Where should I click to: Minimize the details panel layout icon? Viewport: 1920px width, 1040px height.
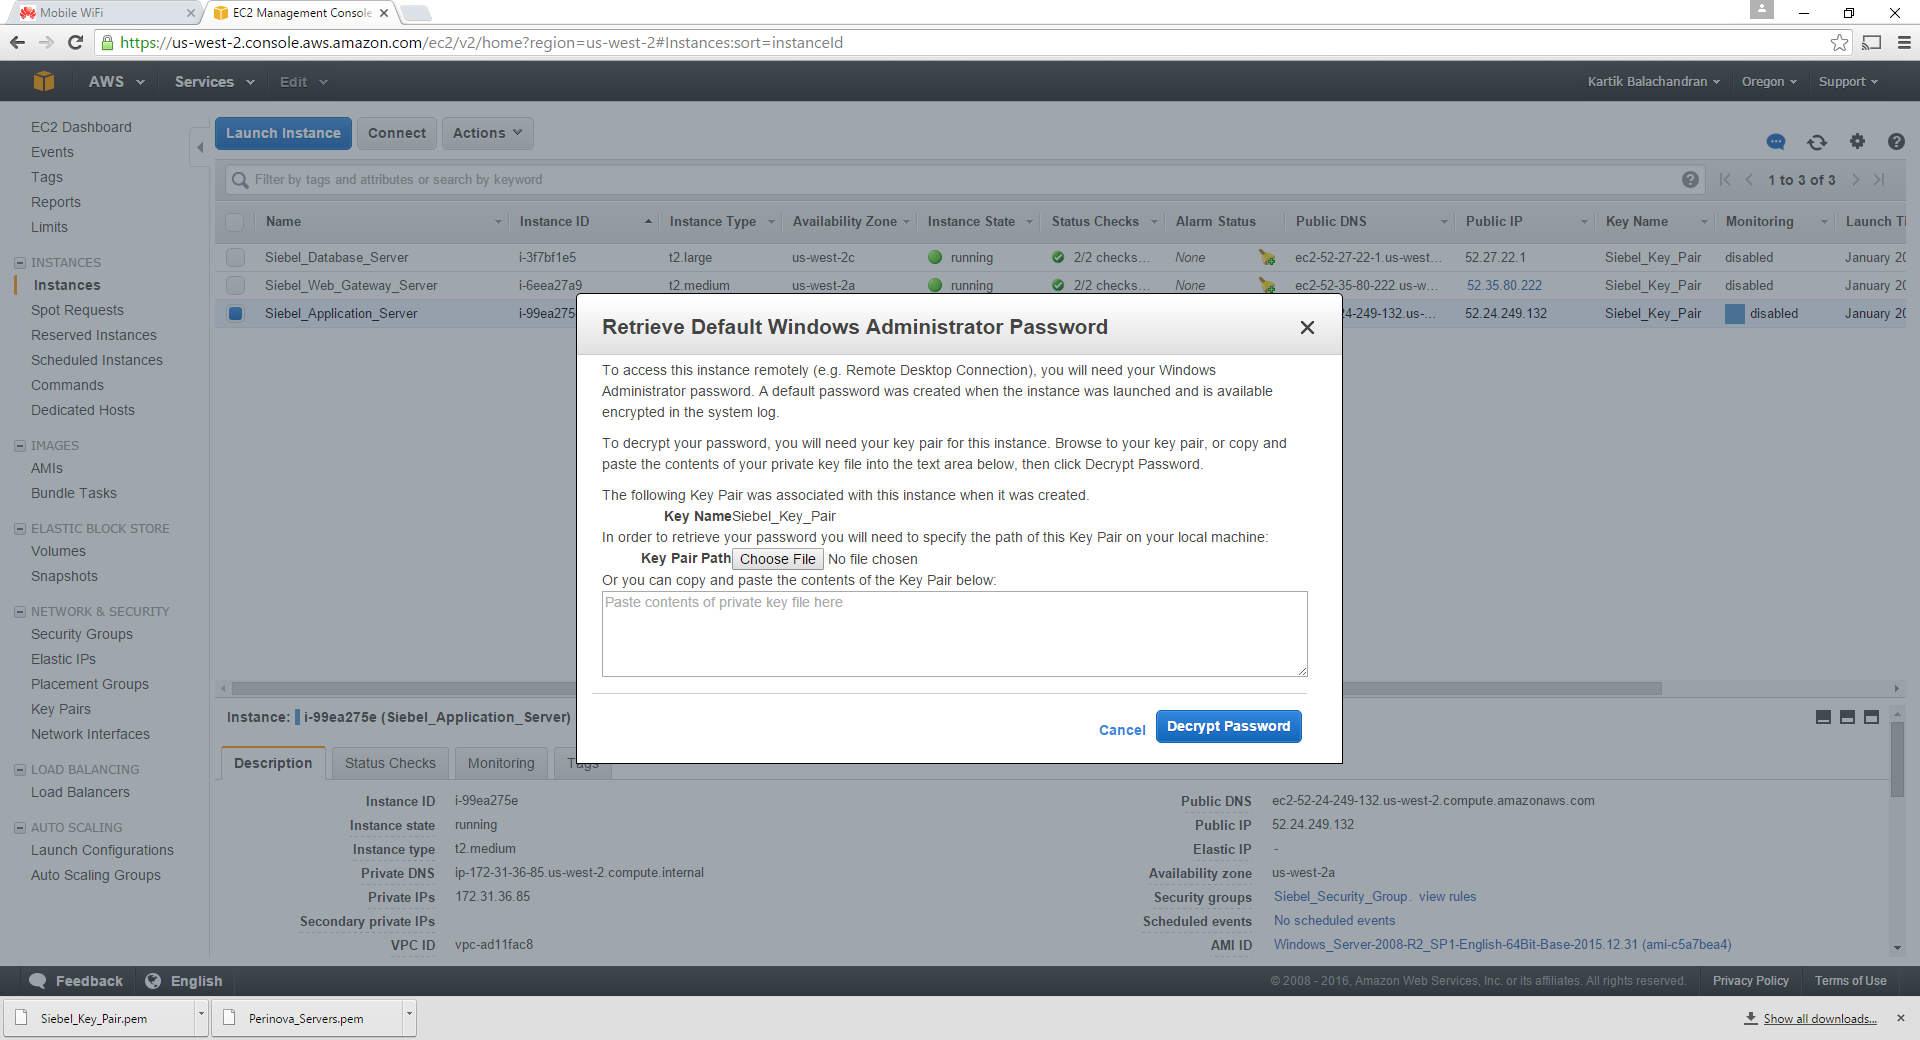[1823, 717]
